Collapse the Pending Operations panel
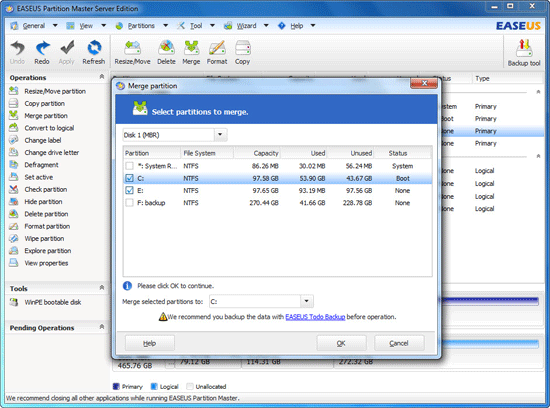Screen dimensions: 550x408 102,327
